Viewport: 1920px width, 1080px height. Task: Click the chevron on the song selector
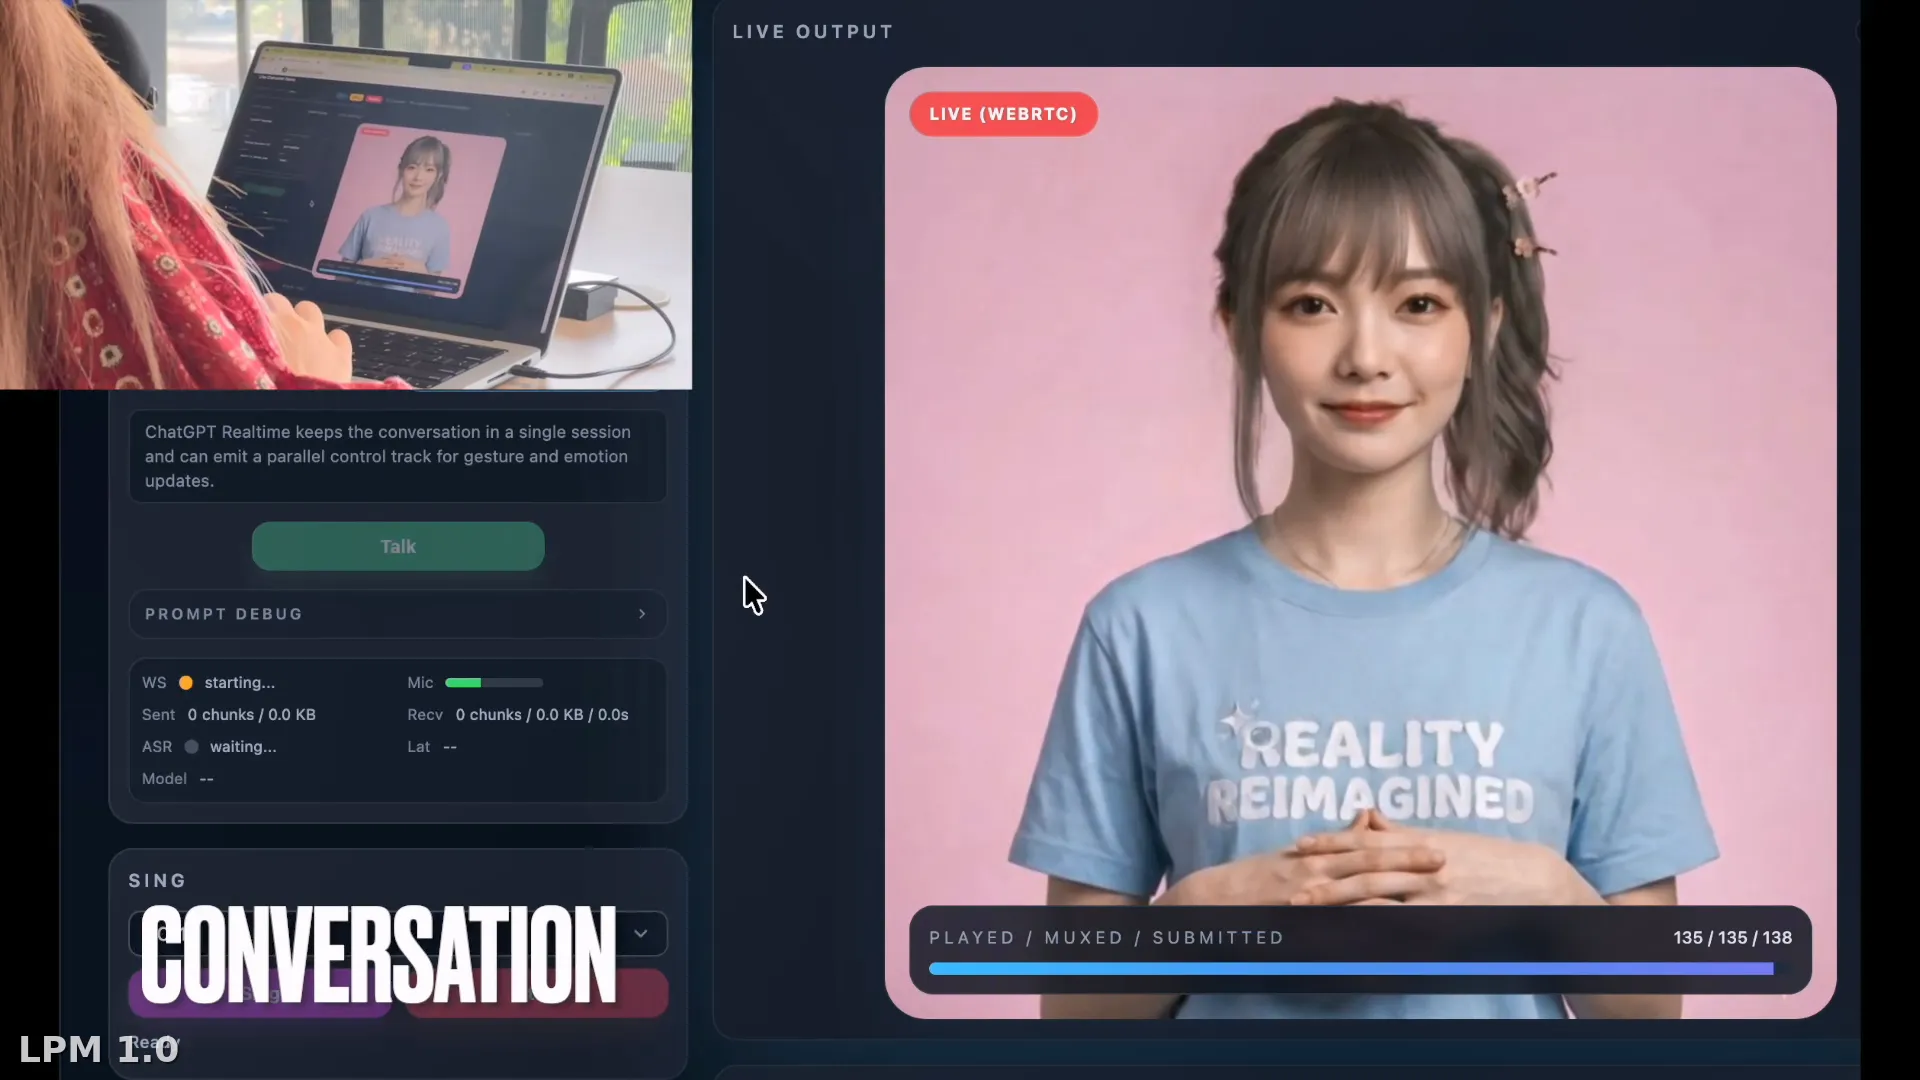641,933
